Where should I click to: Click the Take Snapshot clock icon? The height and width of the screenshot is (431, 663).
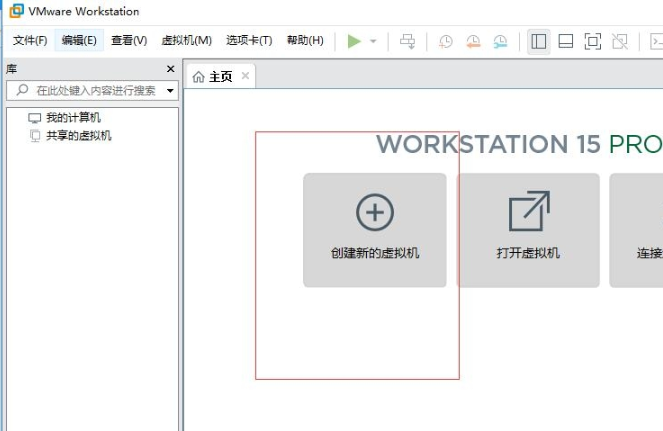(x=445, y=41)
